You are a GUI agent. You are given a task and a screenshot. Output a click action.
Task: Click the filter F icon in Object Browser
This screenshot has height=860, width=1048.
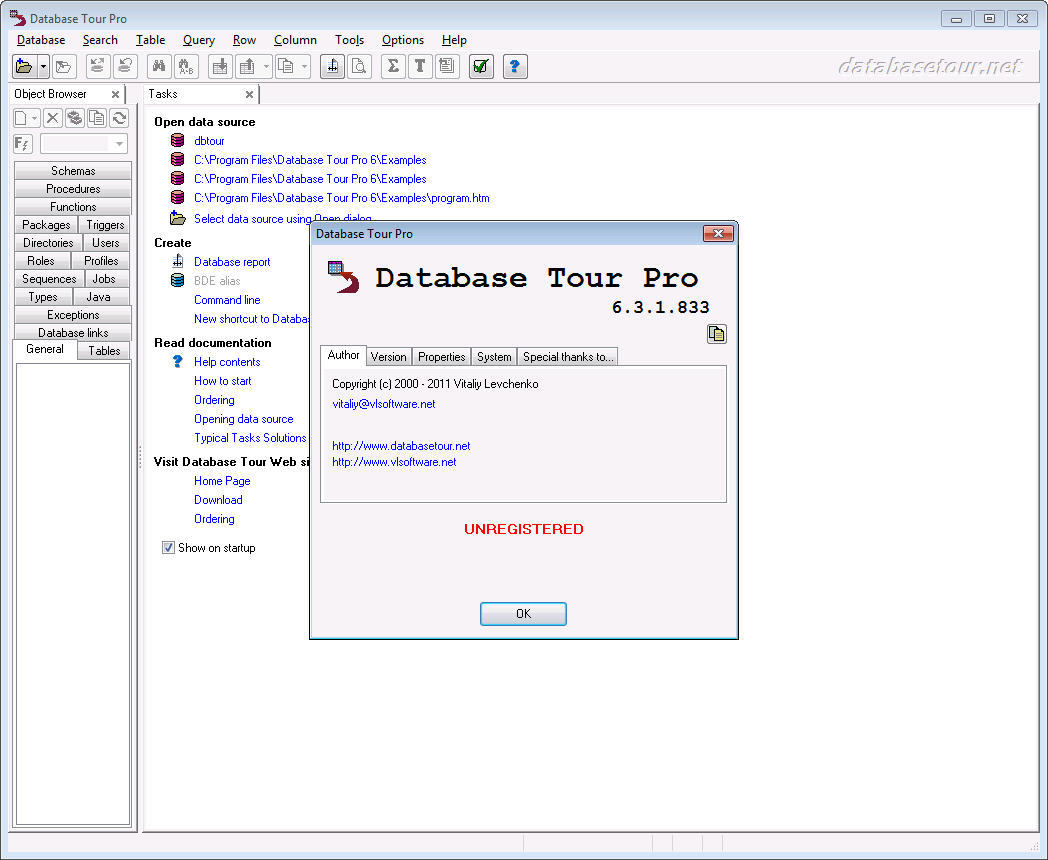point(23,144)
